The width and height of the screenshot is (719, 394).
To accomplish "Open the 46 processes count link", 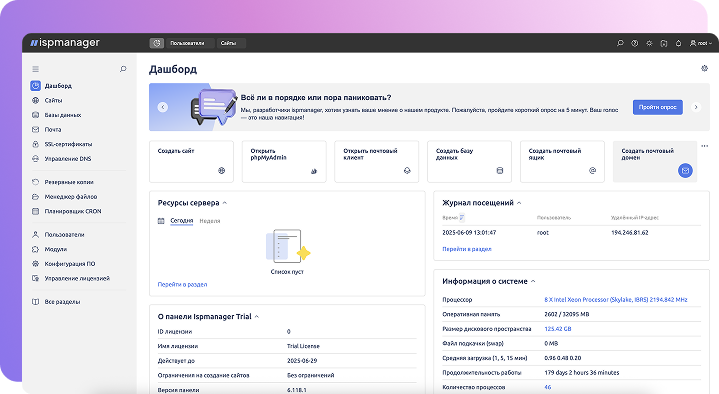I will point(548,387).
